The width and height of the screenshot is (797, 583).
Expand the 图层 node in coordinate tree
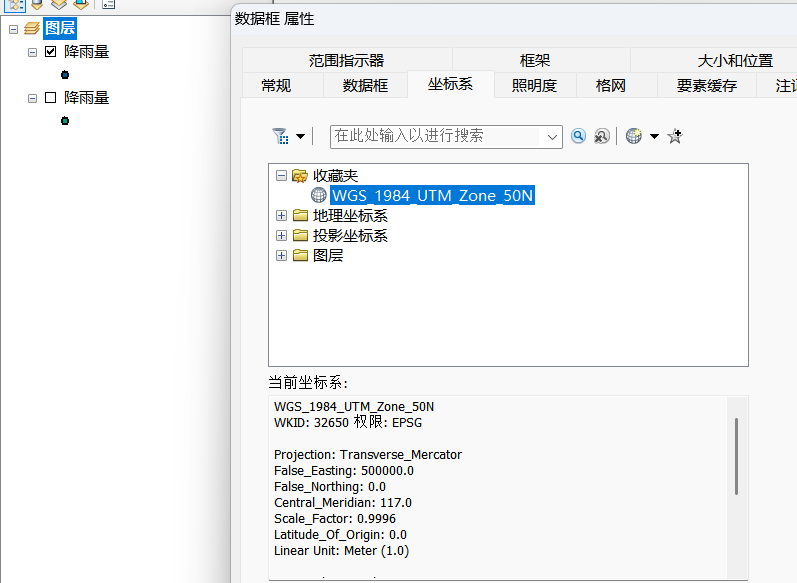coord(281,255)
